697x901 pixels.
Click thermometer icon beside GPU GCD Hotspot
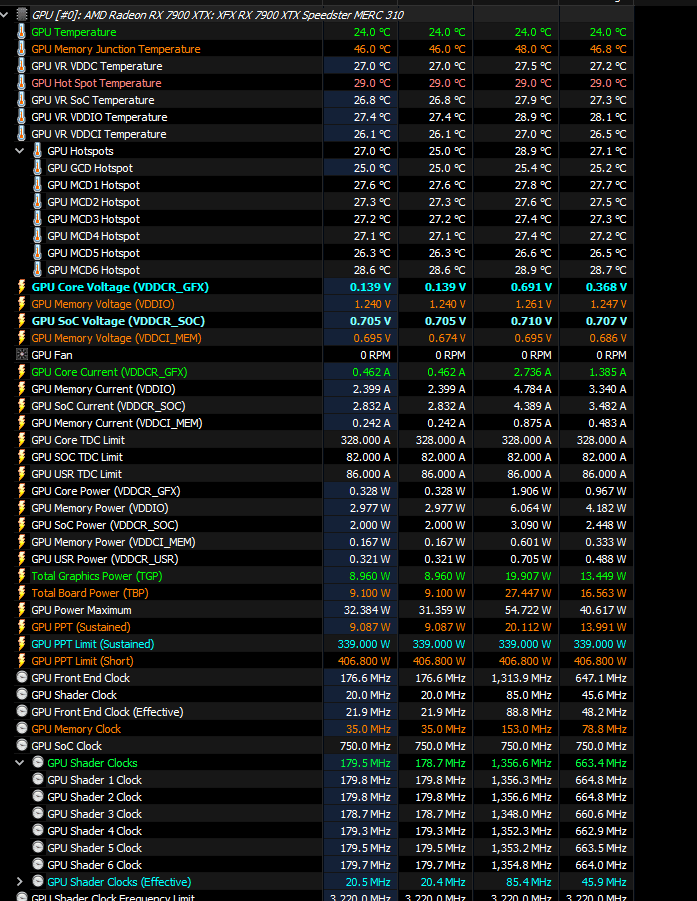(x=37, y=168)
